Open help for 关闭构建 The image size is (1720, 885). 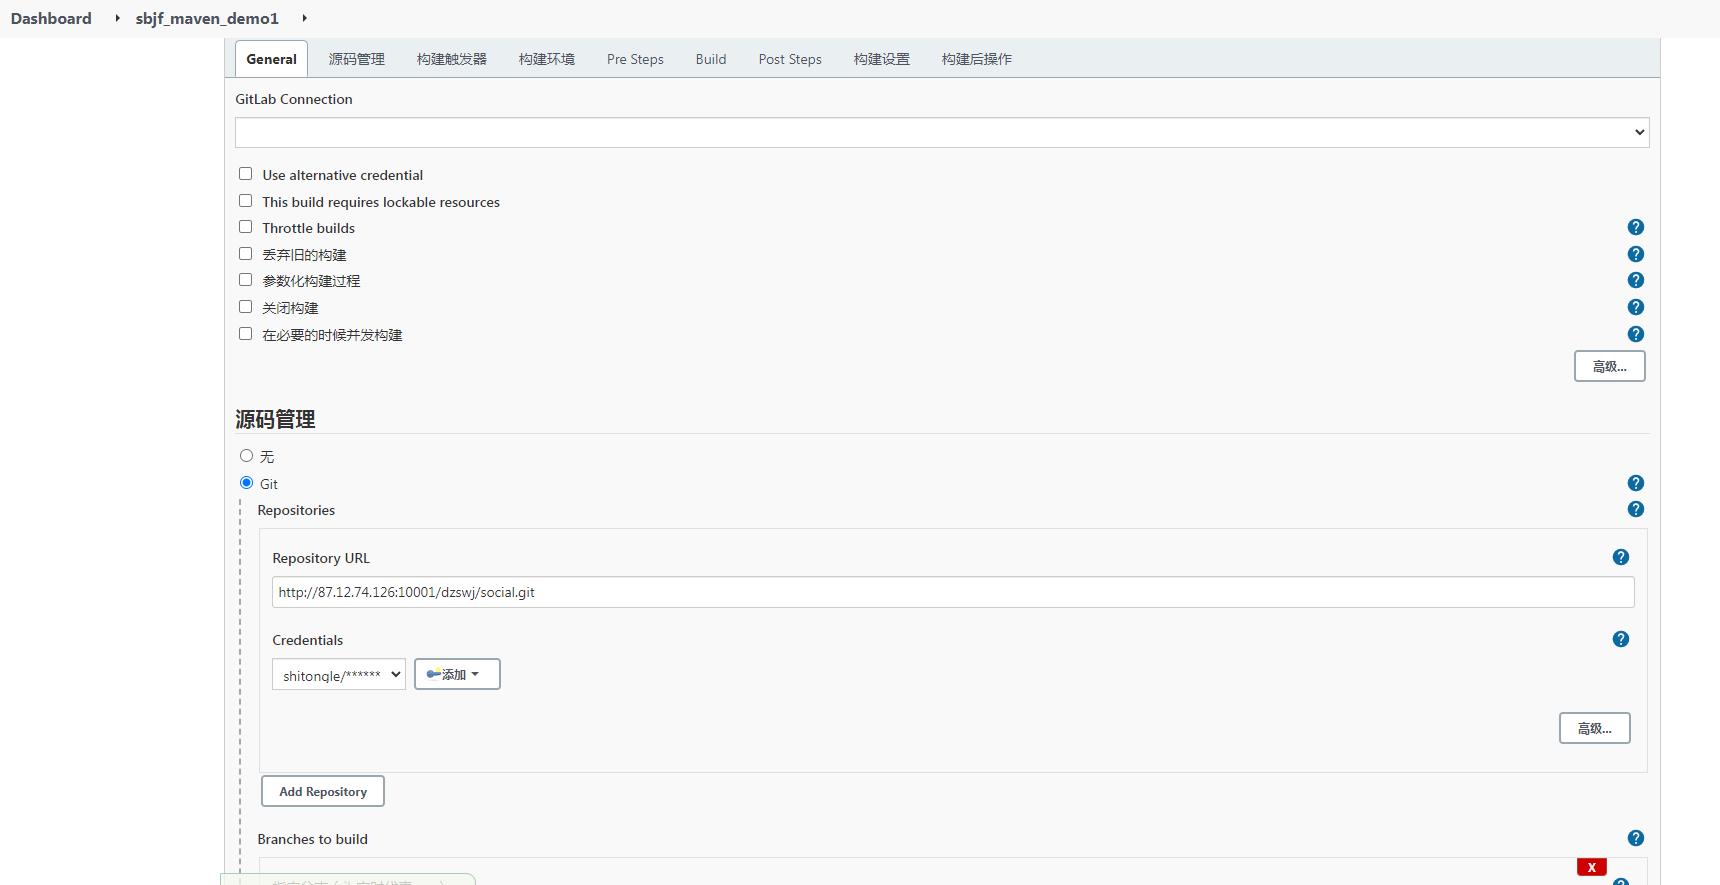tap(1636, 307)
